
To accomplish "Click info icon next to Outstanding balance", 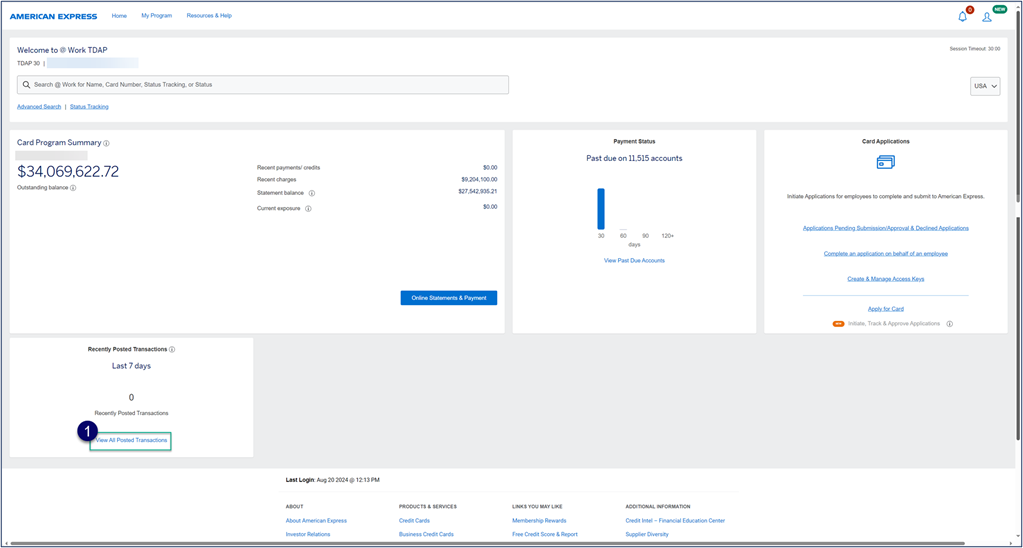I will pos(73,188).
